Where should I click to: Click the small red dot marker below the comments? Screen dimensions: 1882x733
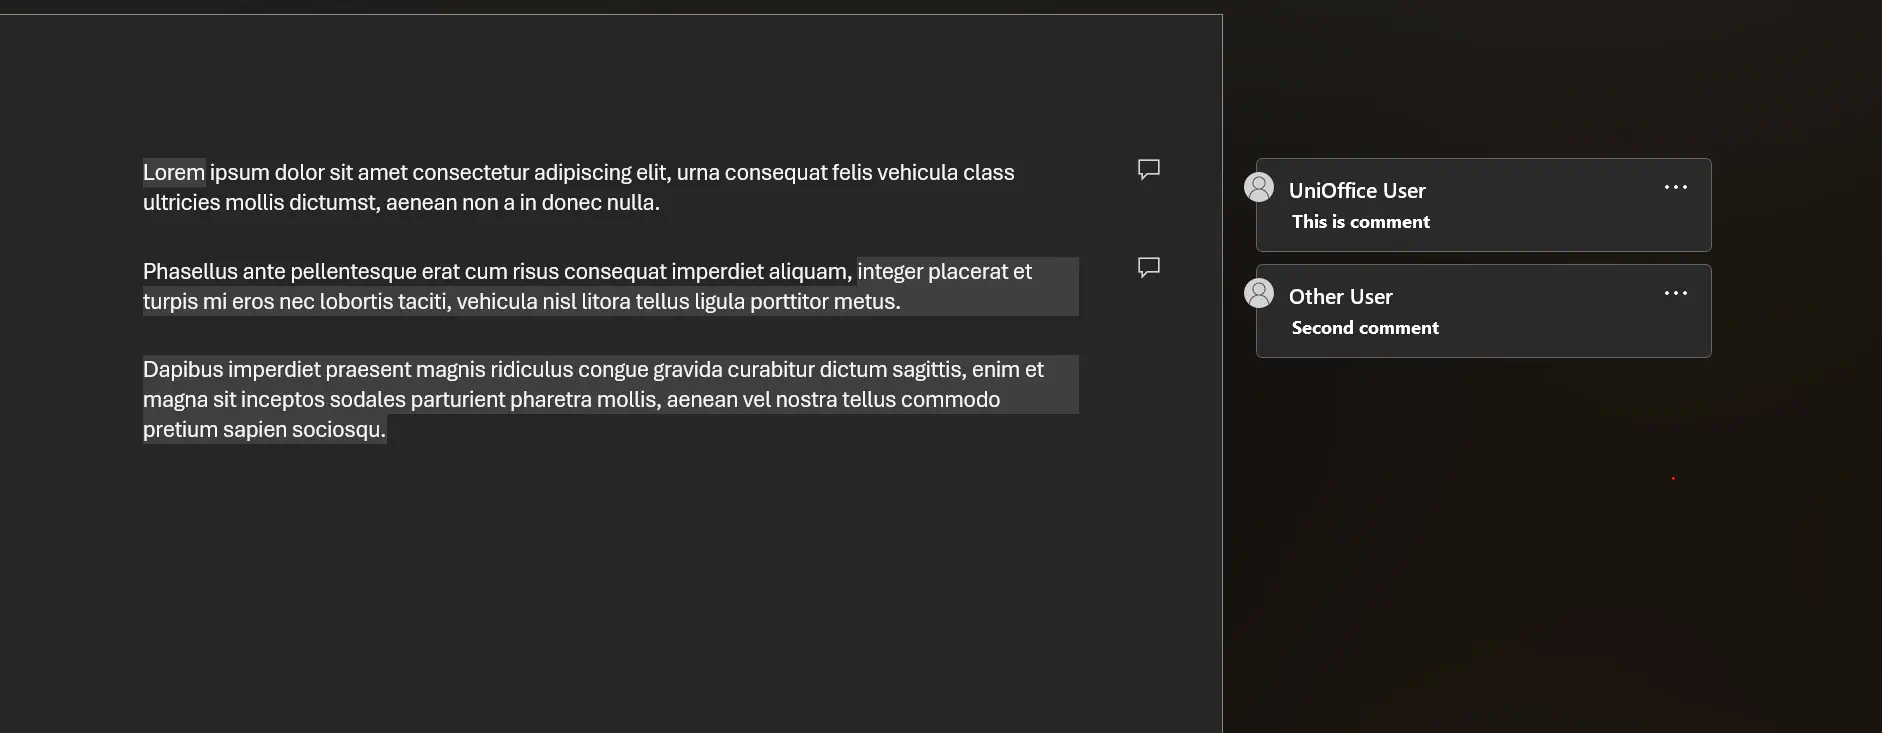pos(1674,478)
